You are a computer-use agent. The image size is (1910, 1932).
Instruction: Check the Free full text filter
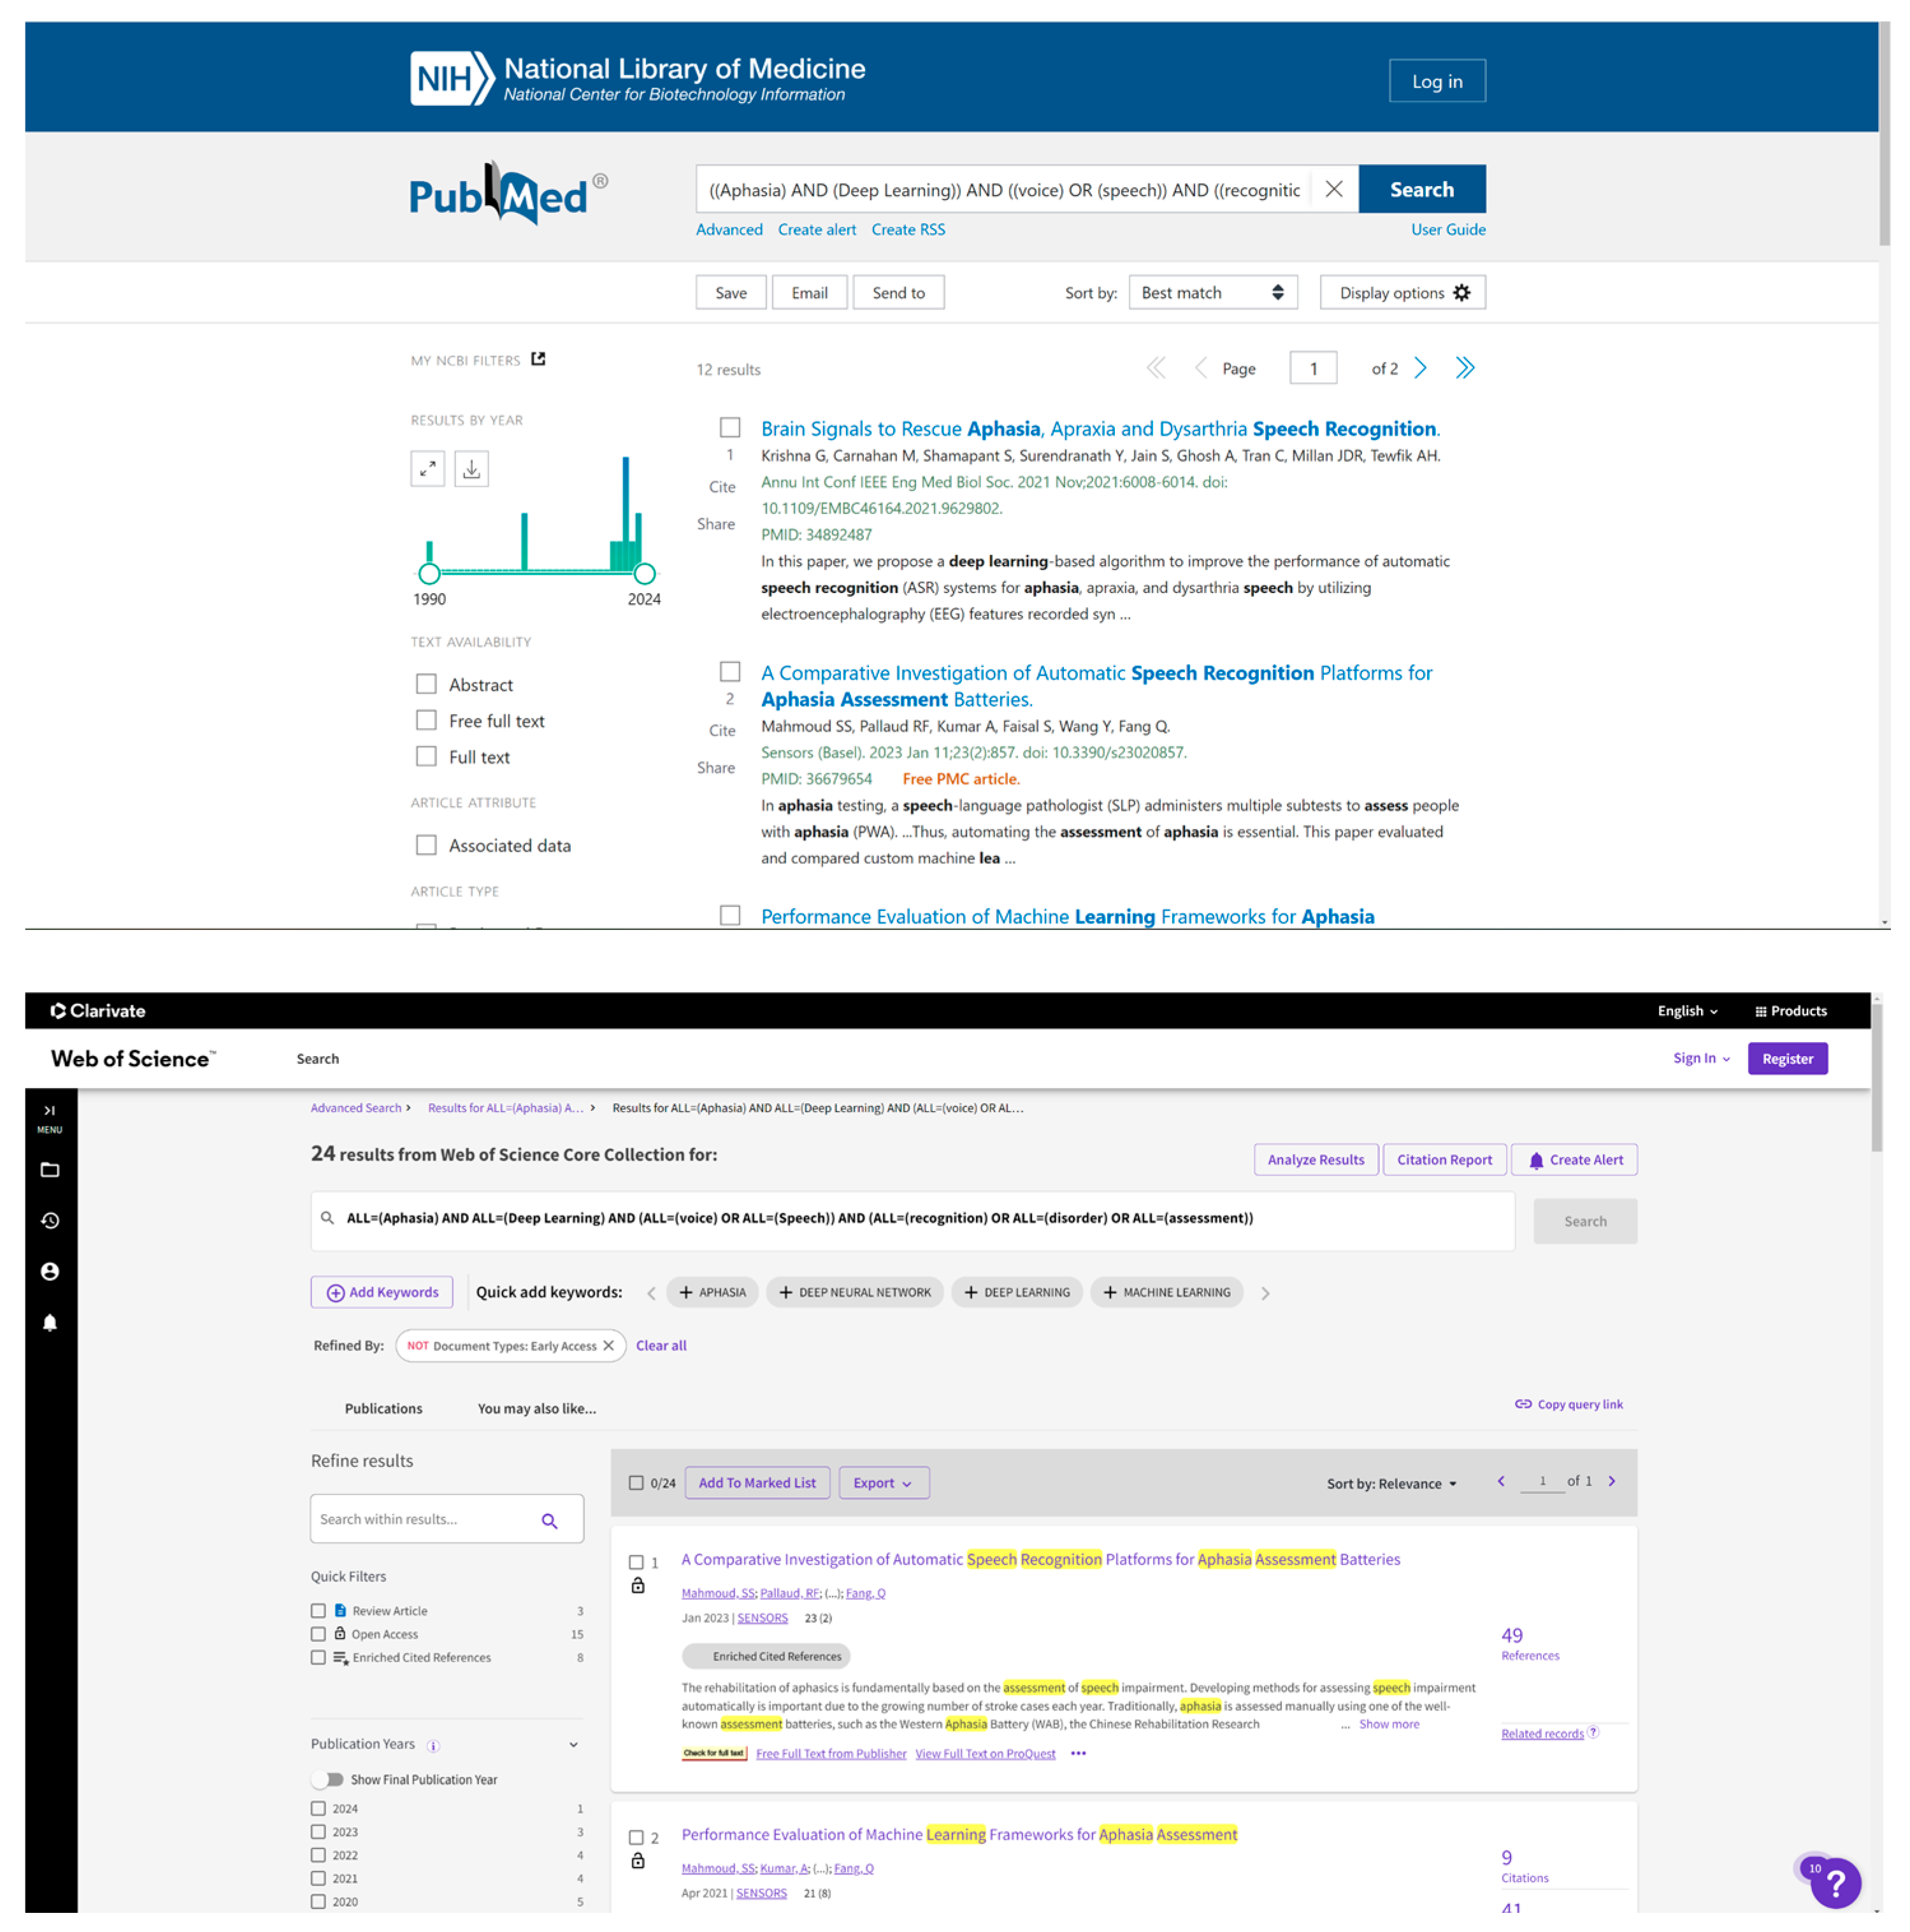pyautogui.click(x=426, y=720)
